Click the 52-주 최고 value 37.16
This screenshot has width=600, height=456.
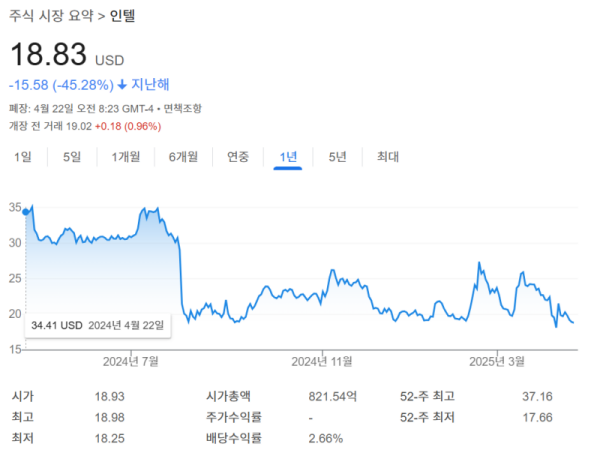click(x=537, y=396)
